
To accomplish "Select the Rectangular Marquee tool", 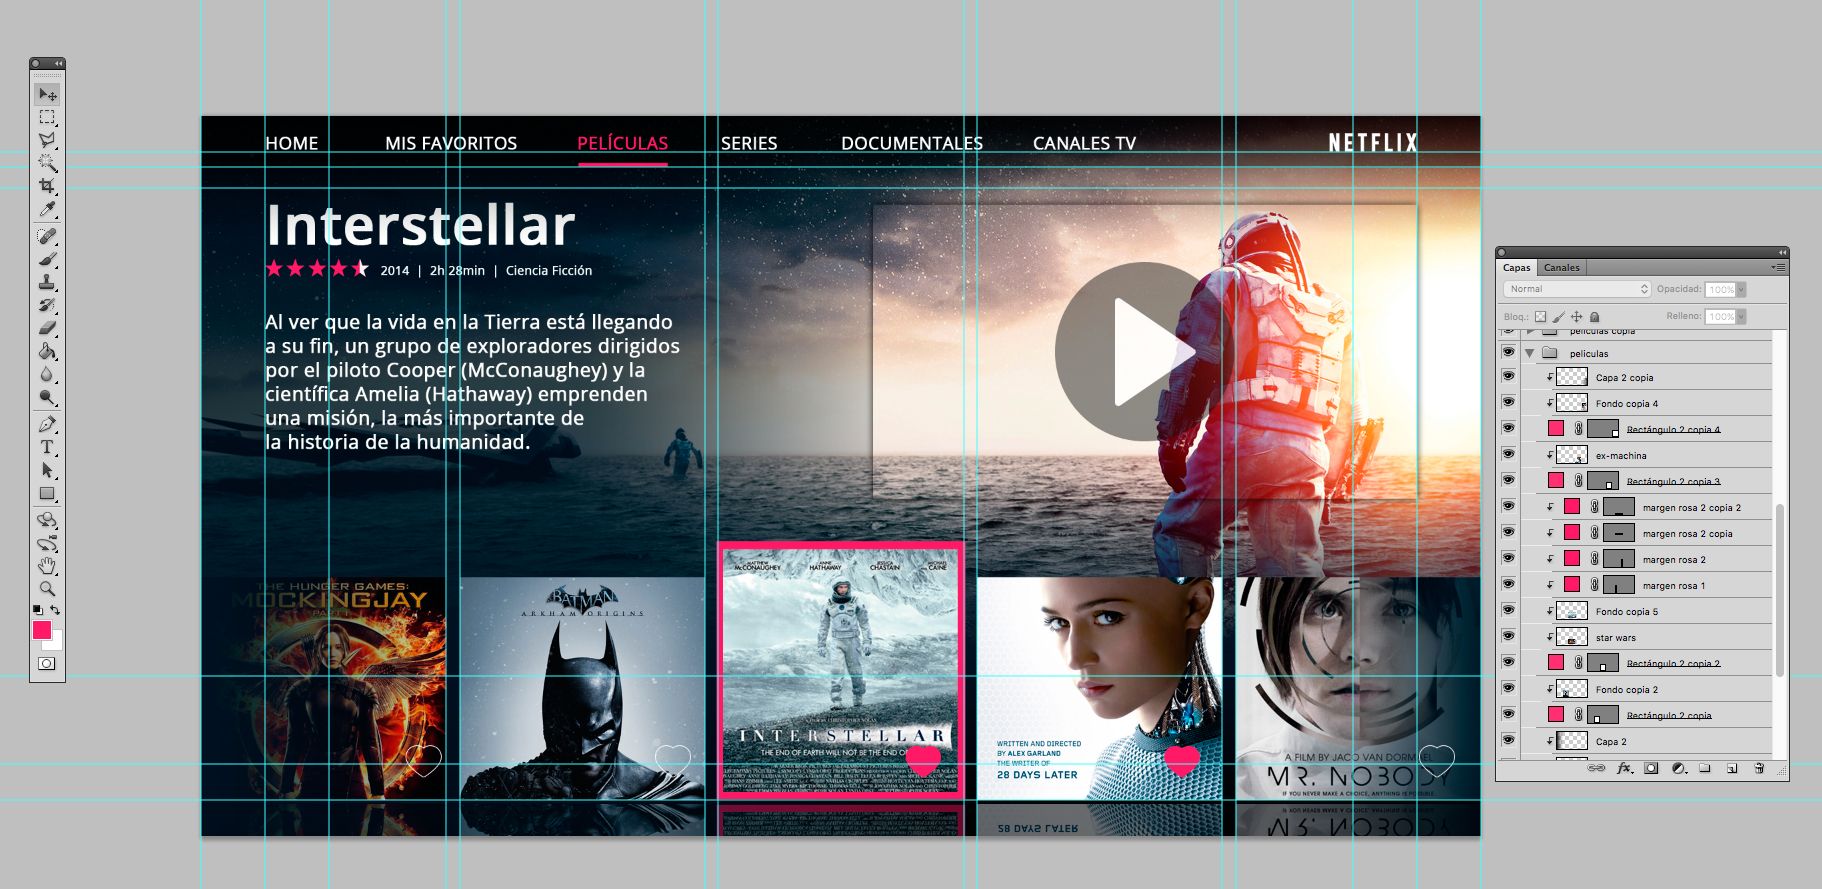I will click(47, 117).
